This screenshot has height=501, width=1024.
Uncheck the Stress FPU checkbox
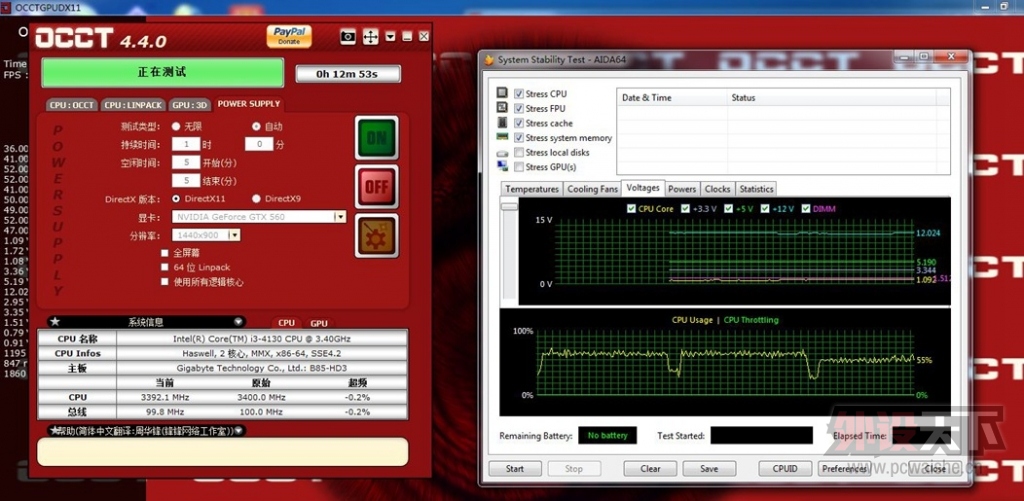click(519, 108)
